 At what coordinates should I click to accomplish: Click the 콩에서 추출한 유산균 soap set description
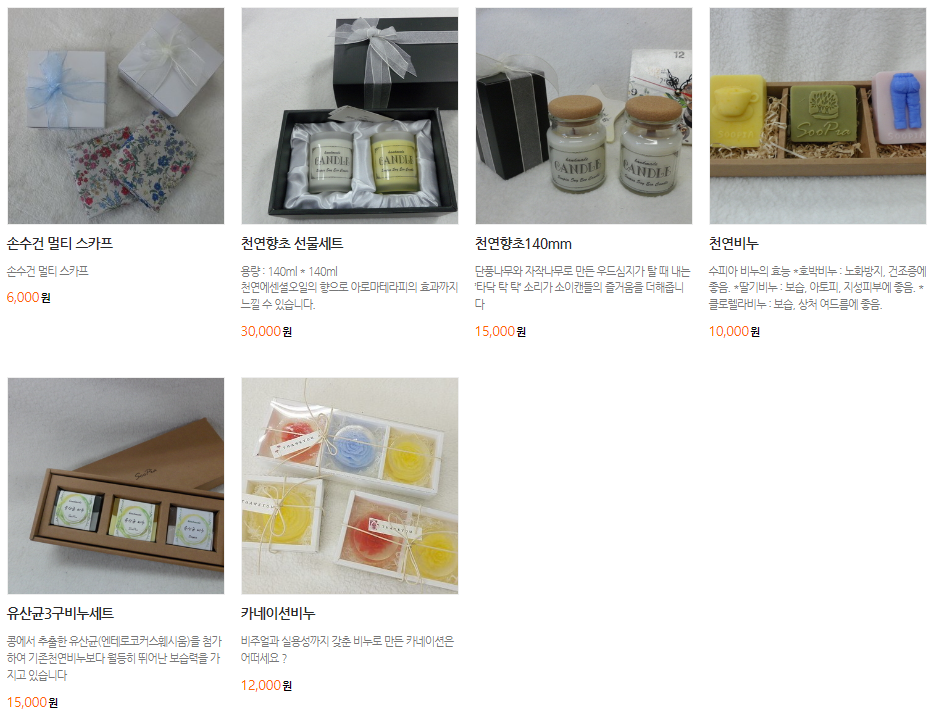(114, 658)
